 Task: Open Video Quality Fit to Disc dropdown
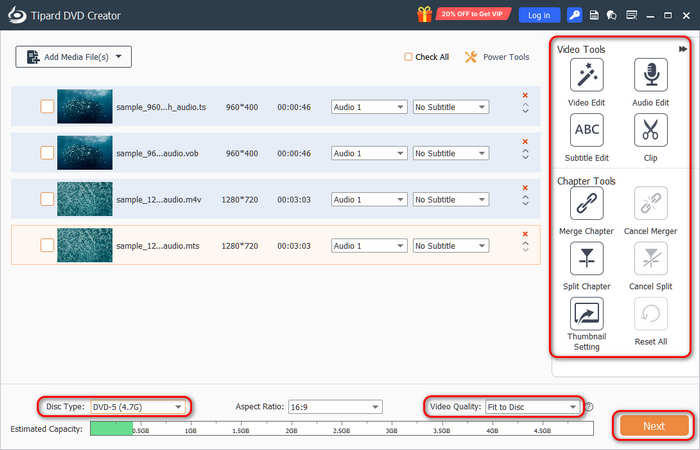click(x=532, y=407)
